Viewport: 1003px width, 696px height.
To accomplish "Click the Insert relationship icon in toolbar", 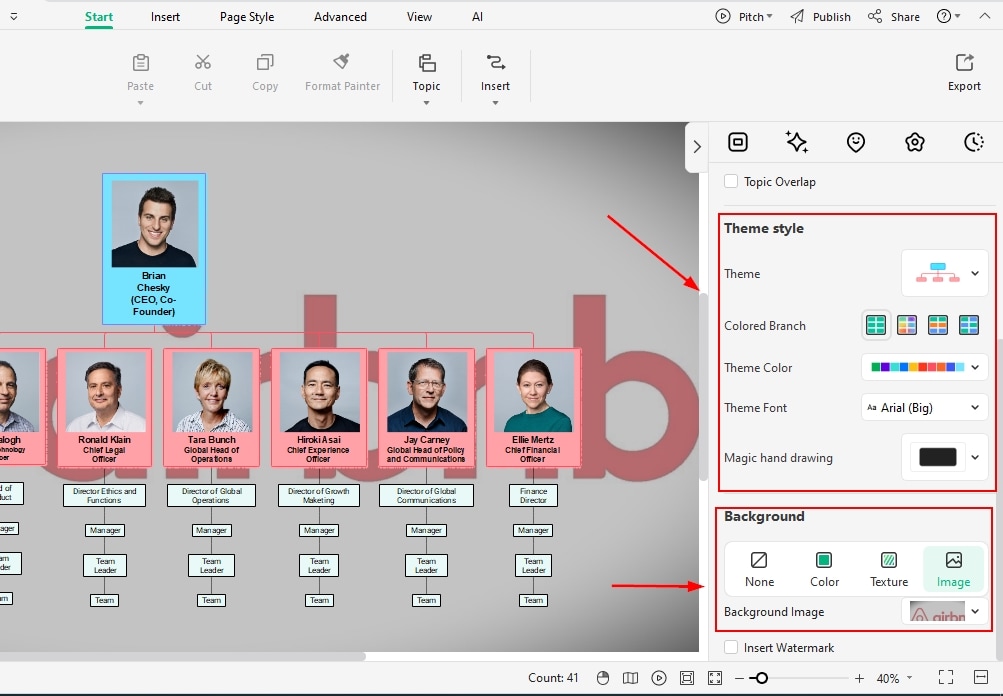I will [496, 62].
